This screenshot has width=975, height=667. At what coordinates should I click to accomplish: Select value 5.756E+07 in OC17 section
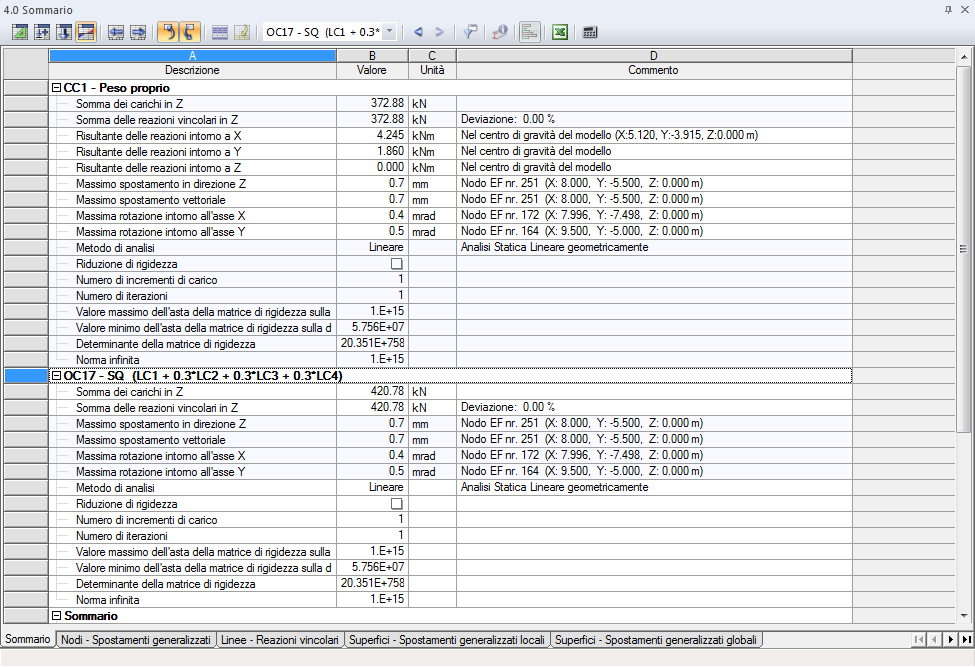[x=372, y=568]
